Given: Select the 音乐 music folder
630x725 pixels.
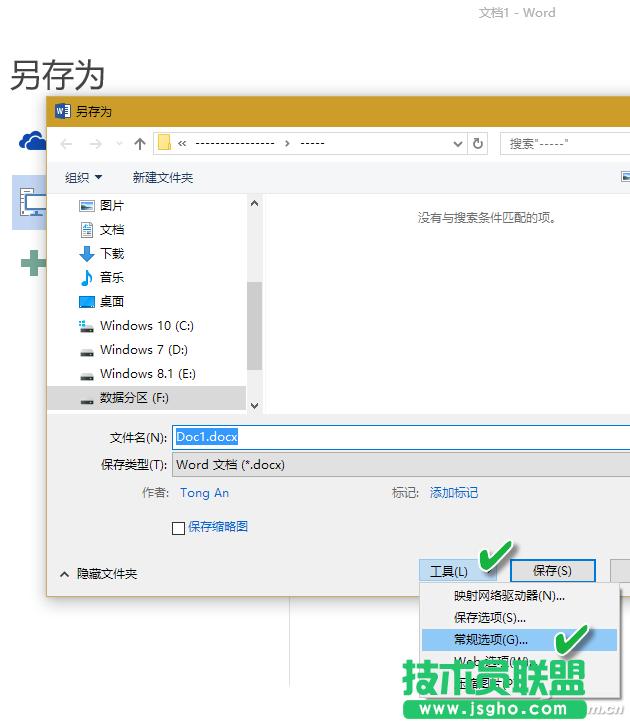Looking at the screenshot, I should click(111, 277).
